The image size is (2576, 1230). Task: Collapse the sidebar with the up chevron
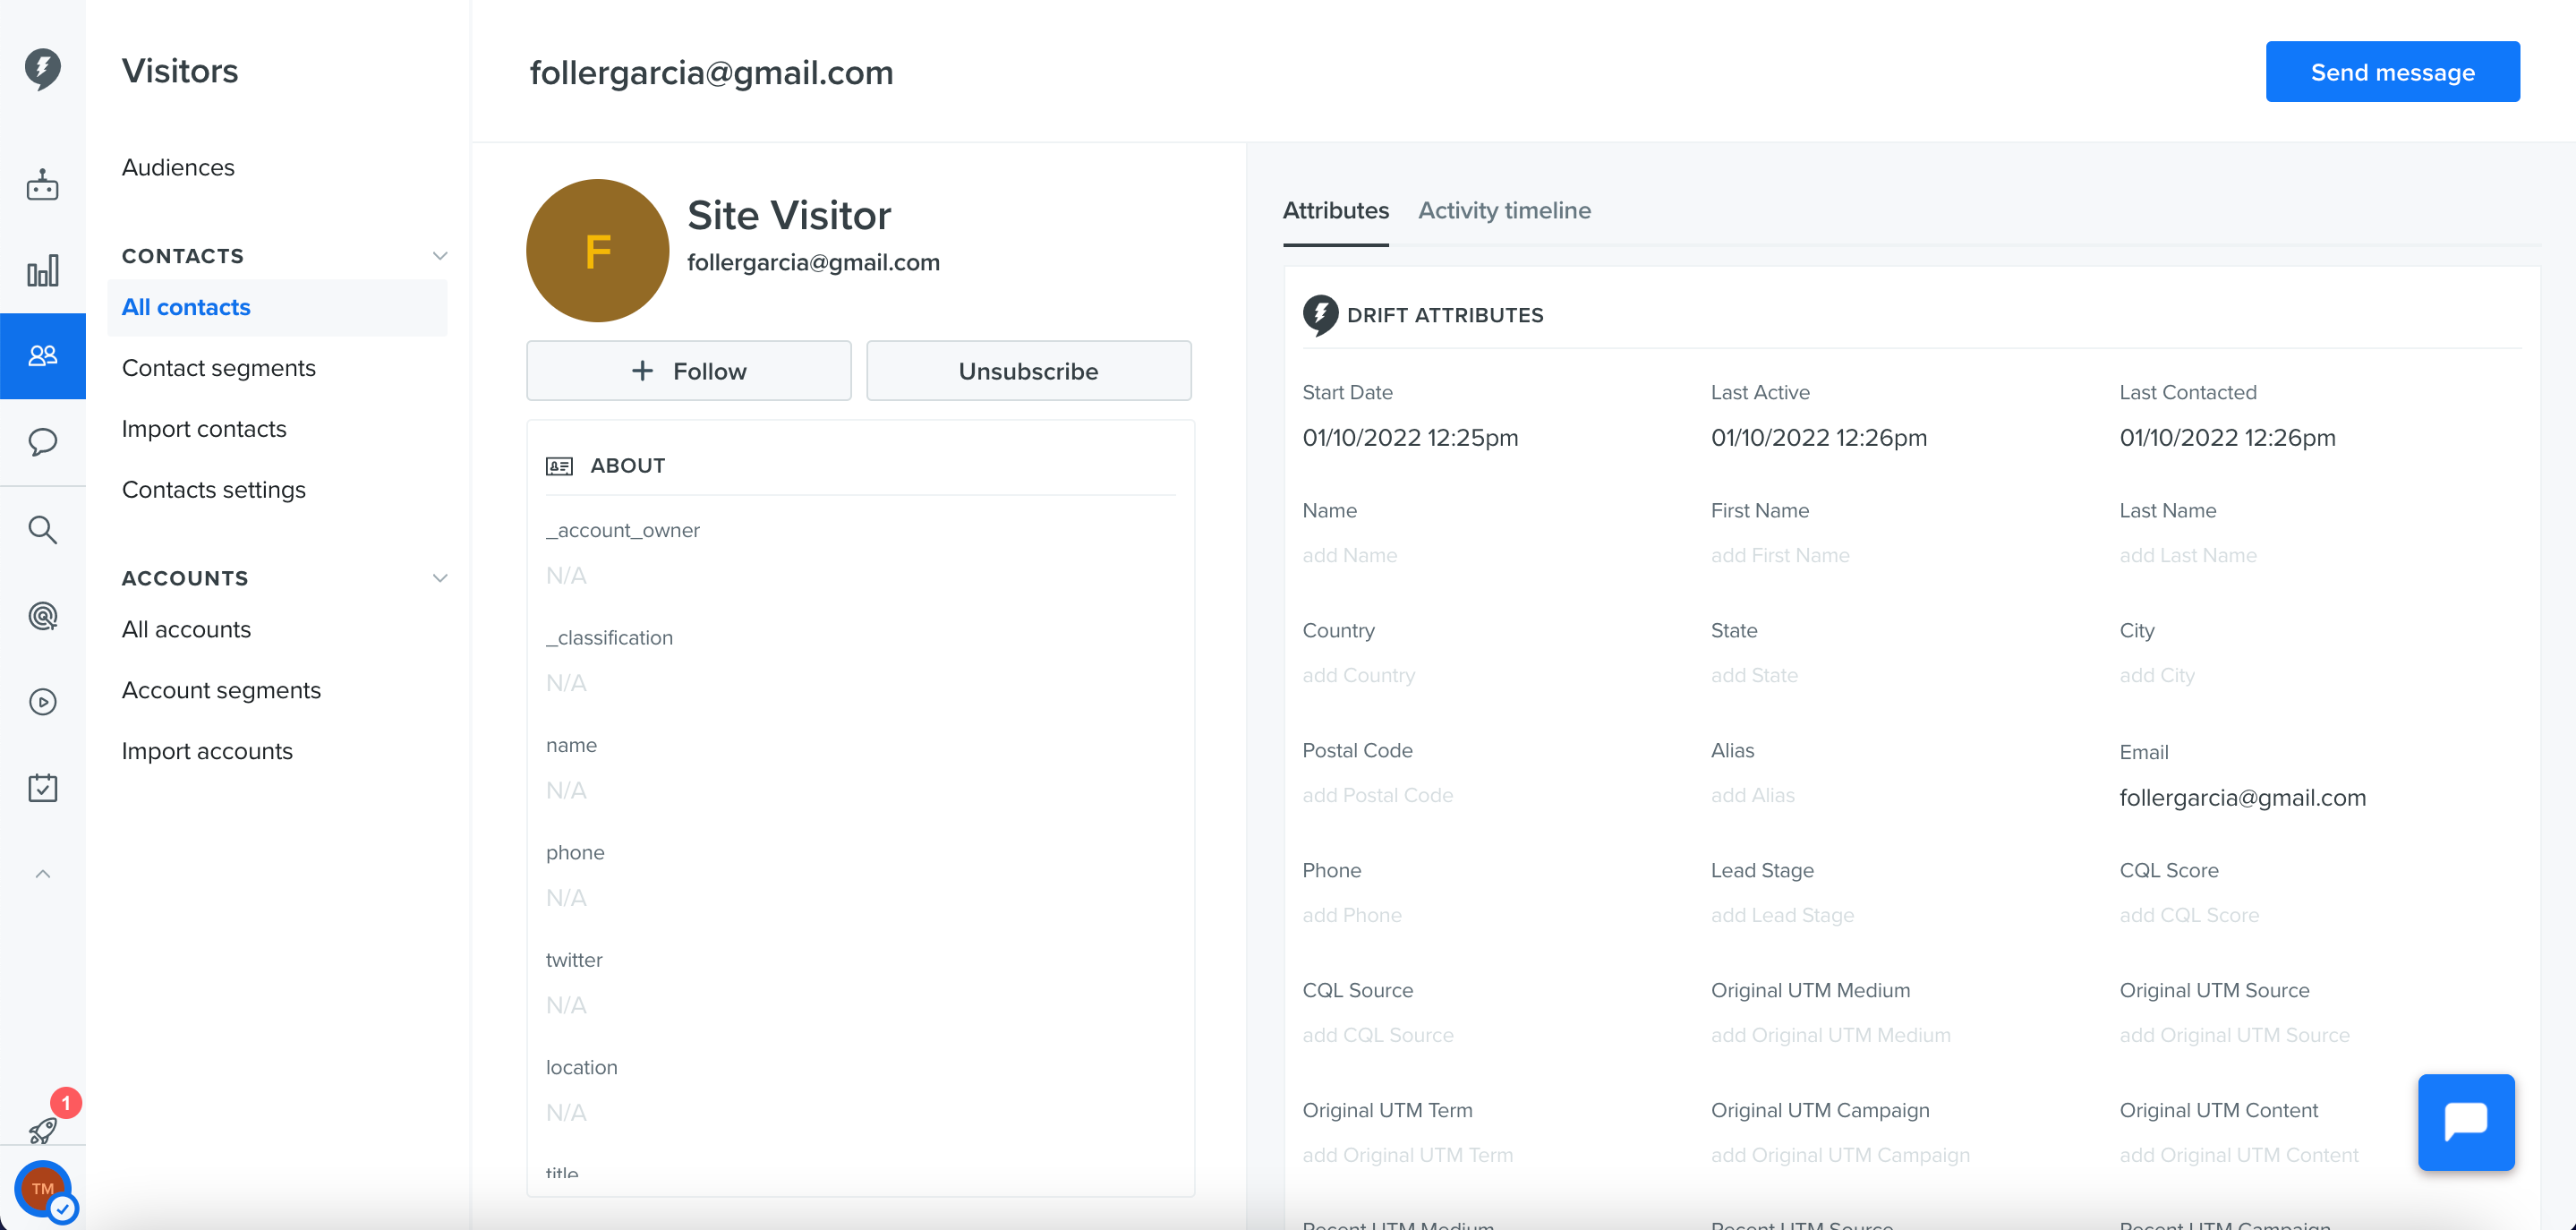(42, 874)
